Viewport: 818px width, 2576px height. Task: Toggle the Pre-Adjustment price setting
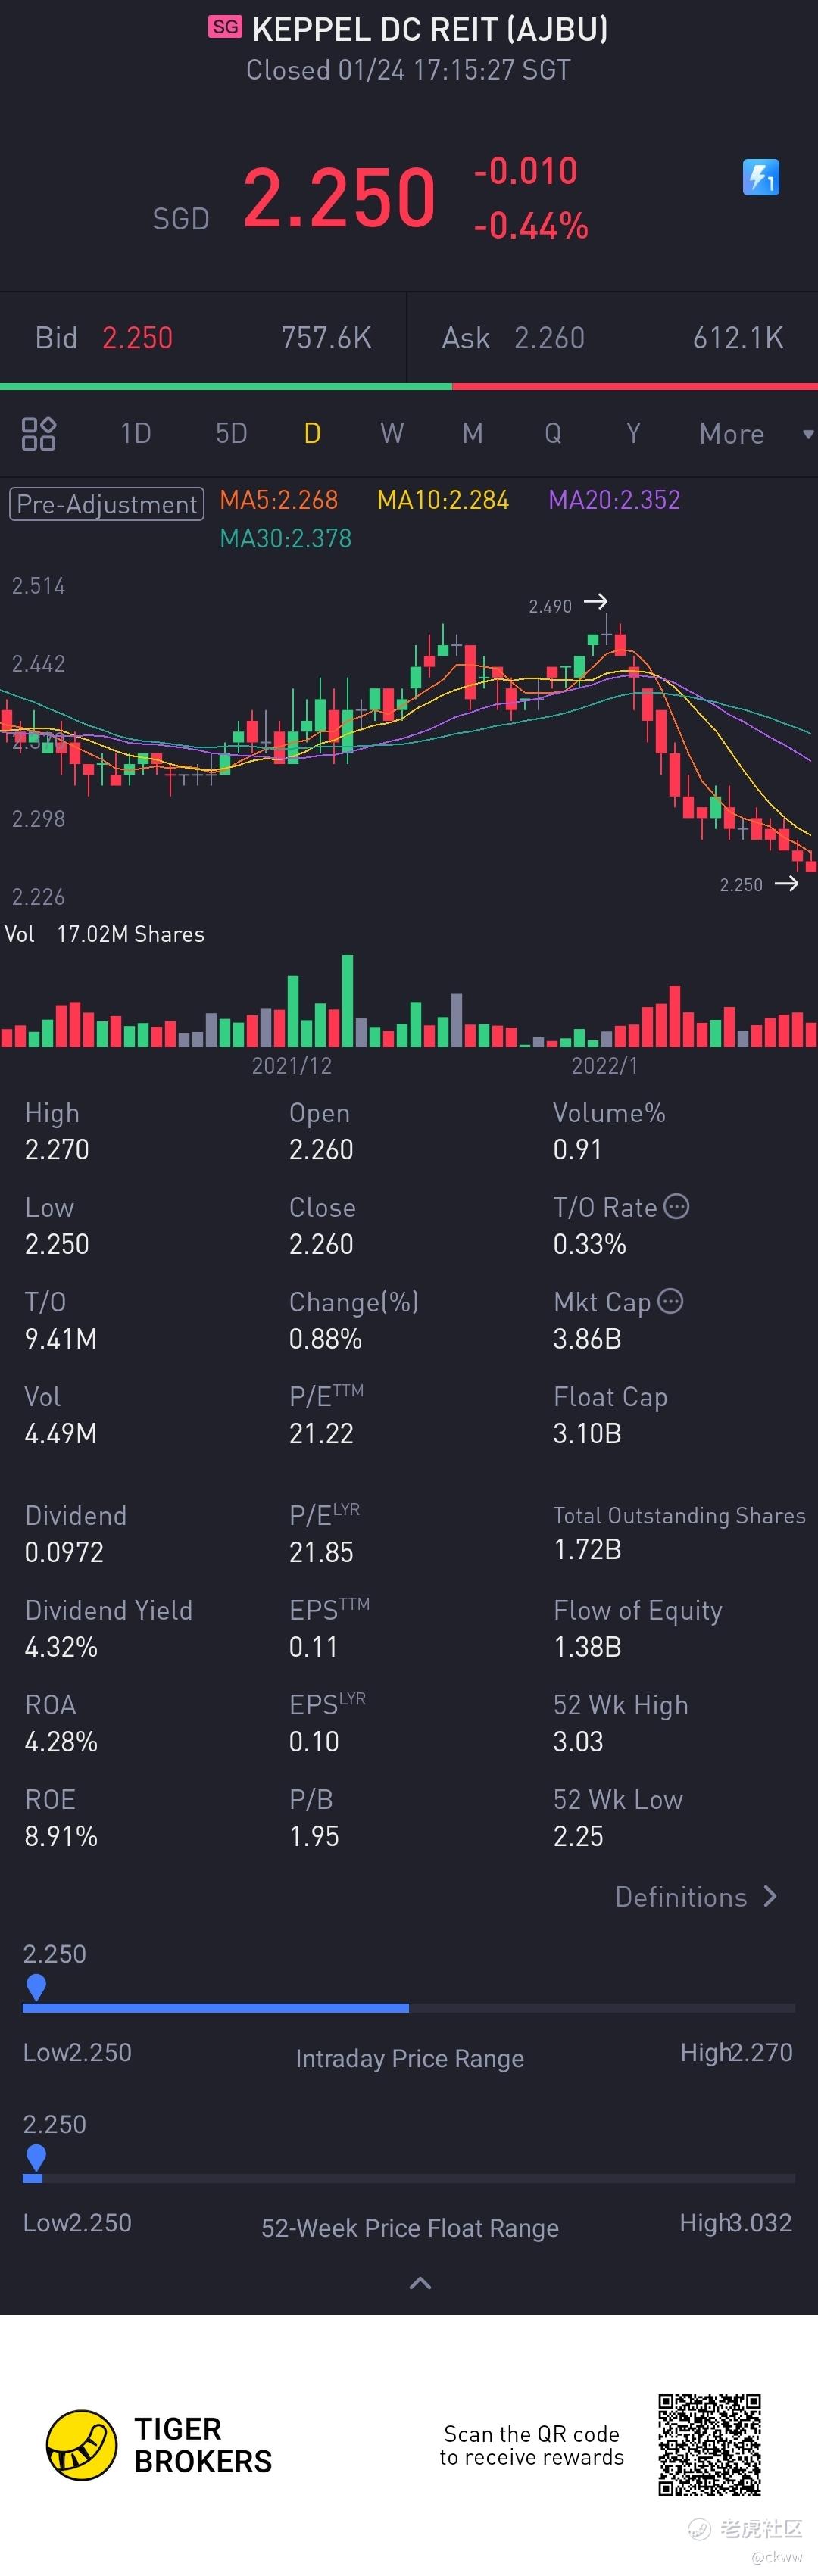click(106, 503)
